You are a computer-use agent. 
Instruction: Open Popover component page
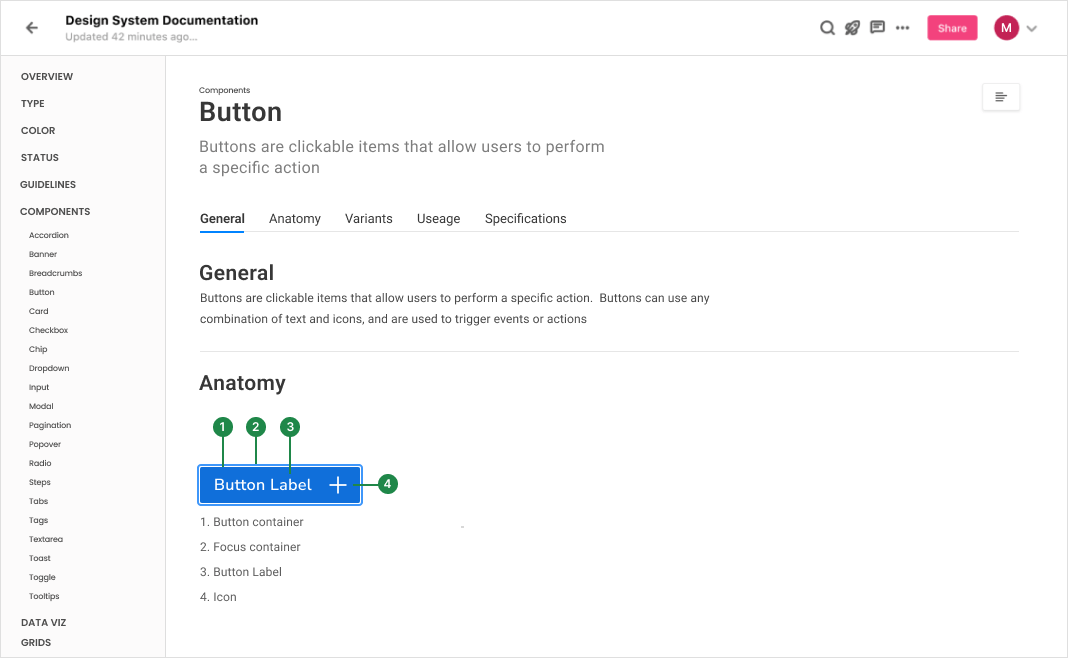click(x=45, y=444)
